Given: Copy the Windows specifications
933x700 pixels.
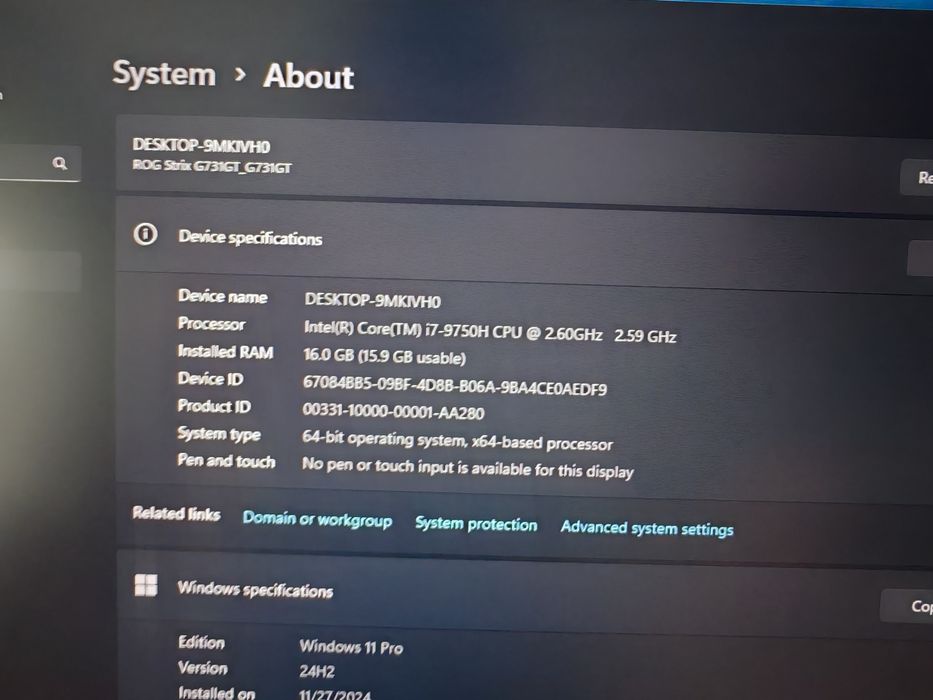Looking at the screenshot, I should point(908,606).
